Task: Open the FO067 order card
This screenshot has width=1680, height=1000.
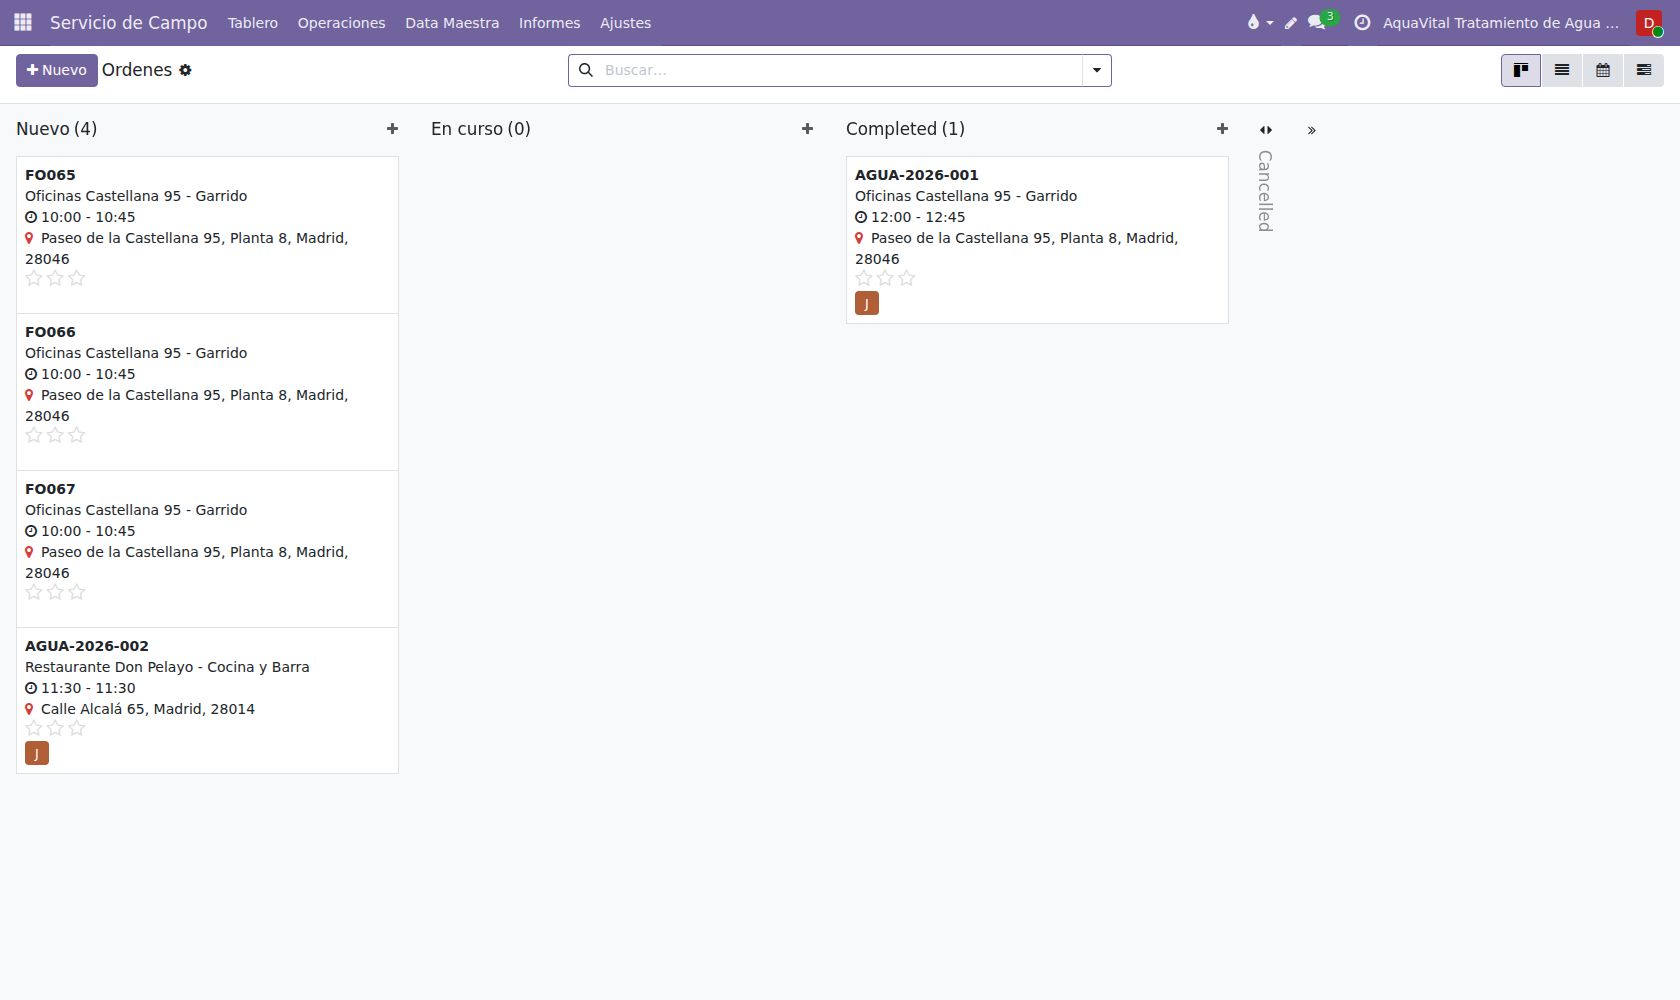Action: [x=207, y=549]
